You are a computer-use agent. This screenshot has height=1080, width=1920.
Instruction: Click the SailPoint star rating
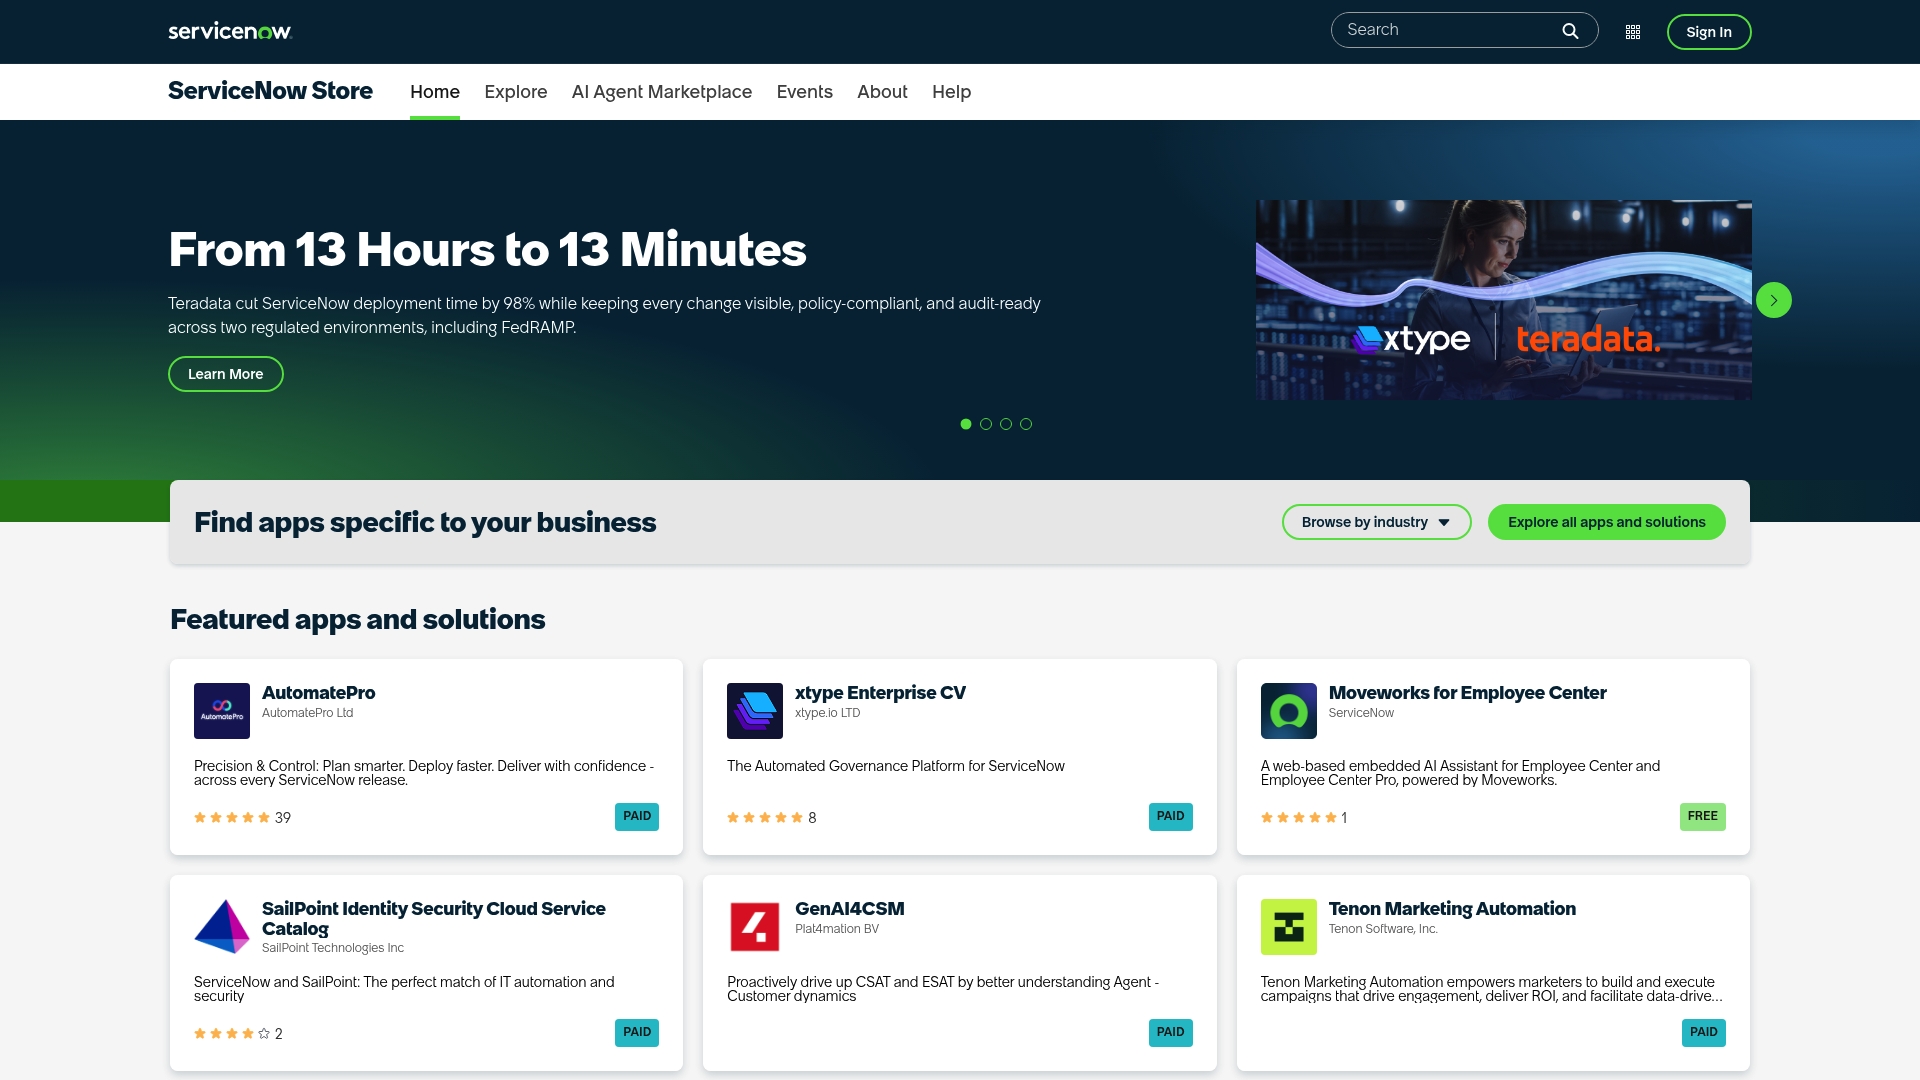click(x=232, y=1033)
